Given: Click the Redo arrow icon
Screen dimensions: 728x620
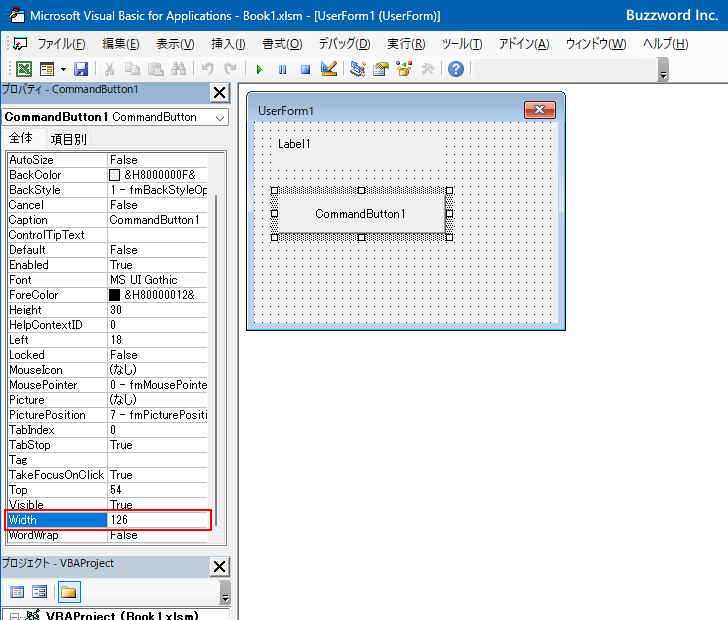Looking at the screenshot, I should (x=230, y=69).
